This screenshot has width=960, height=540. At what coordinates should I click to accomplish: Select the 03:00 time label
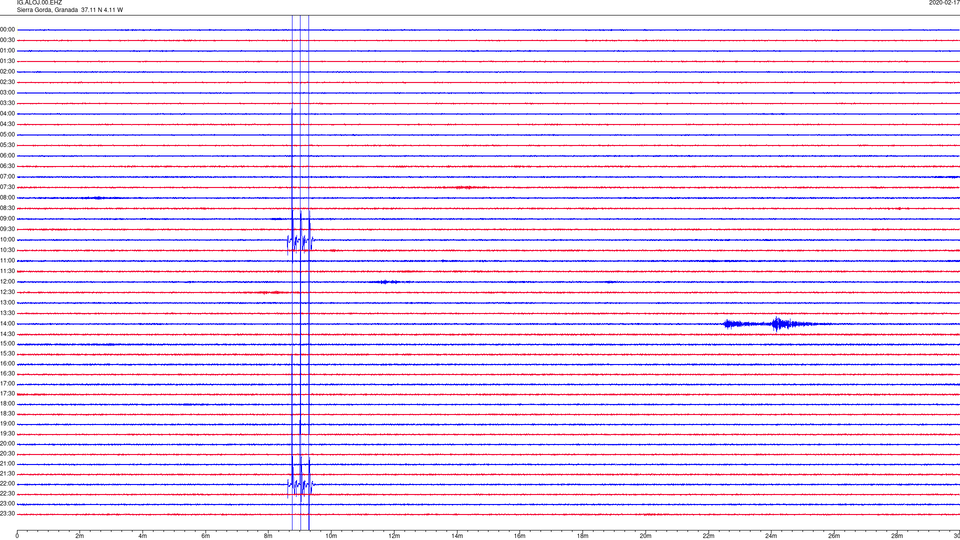click(7, 92)
